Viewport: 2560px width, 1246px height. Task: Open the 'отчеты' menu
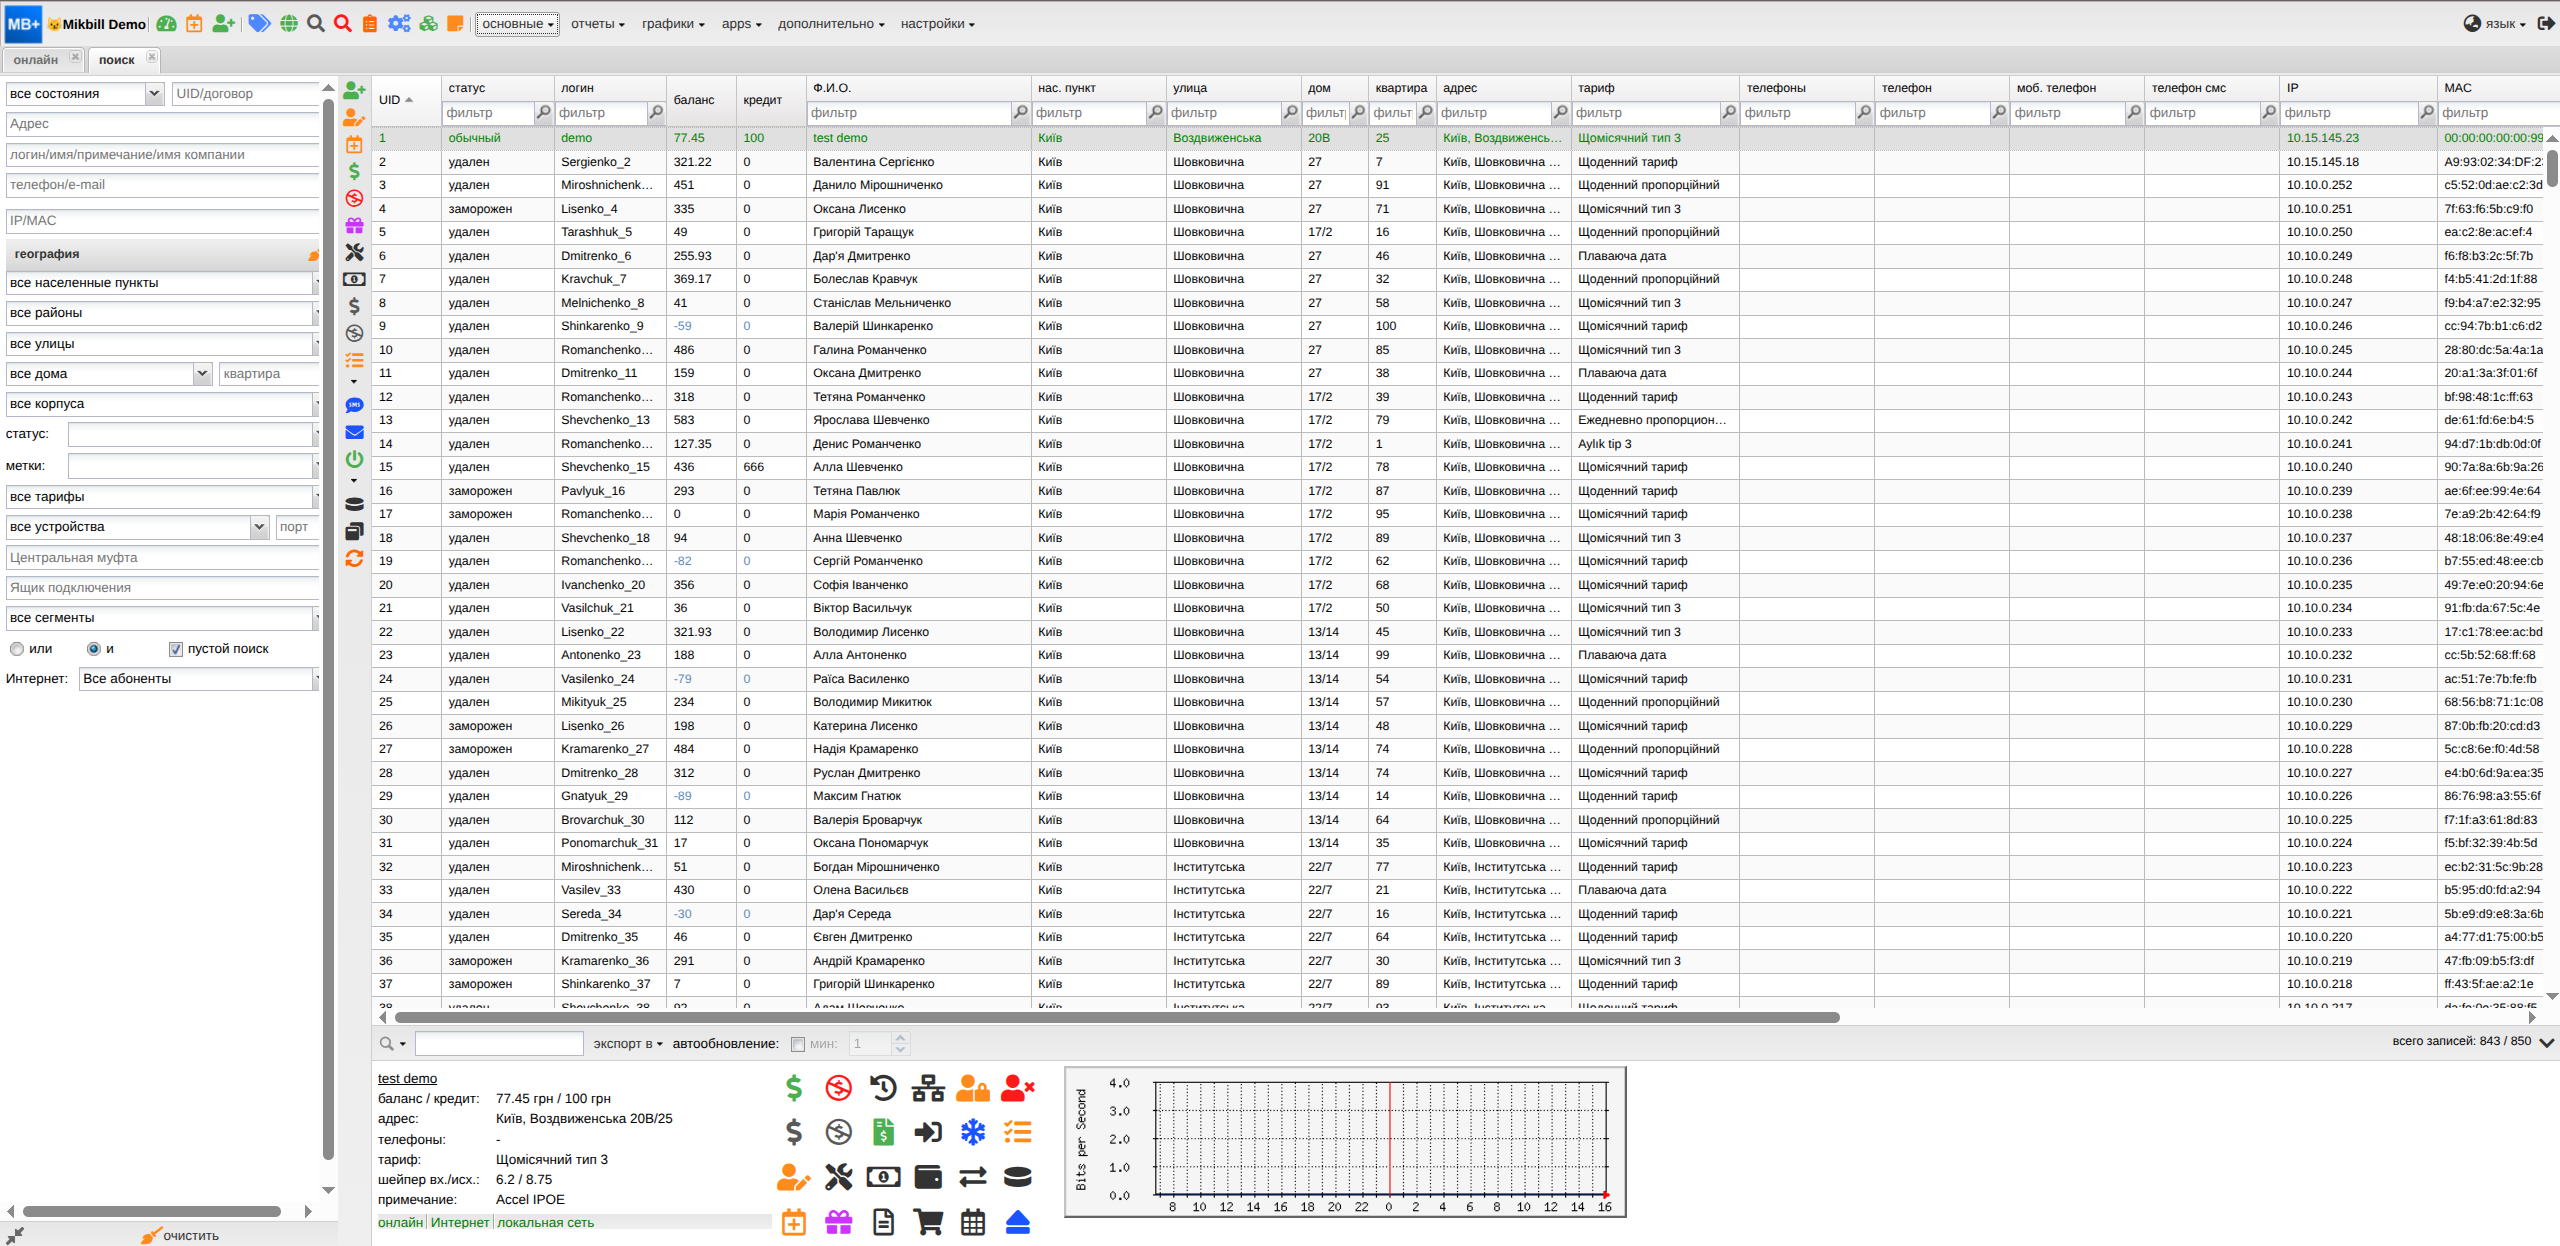[597, 24]
